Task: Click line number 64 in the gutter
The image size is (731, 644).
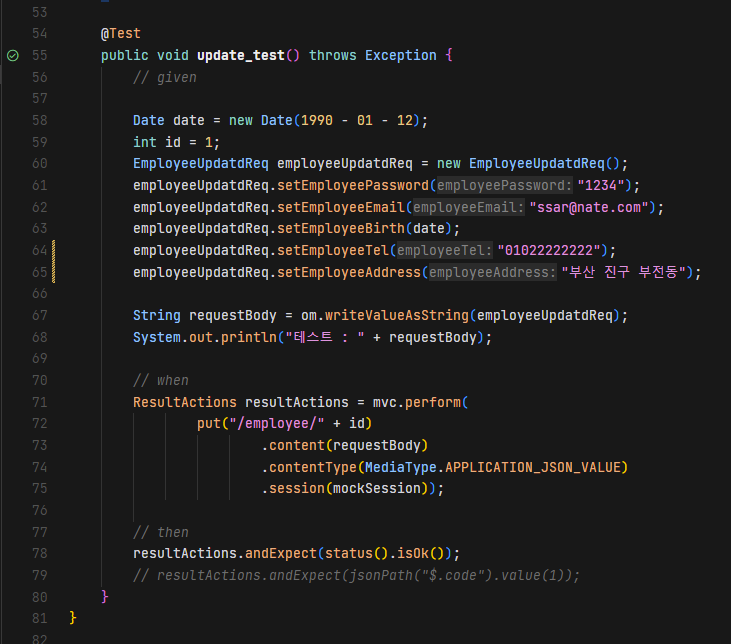Action: (x=40, y=250)
